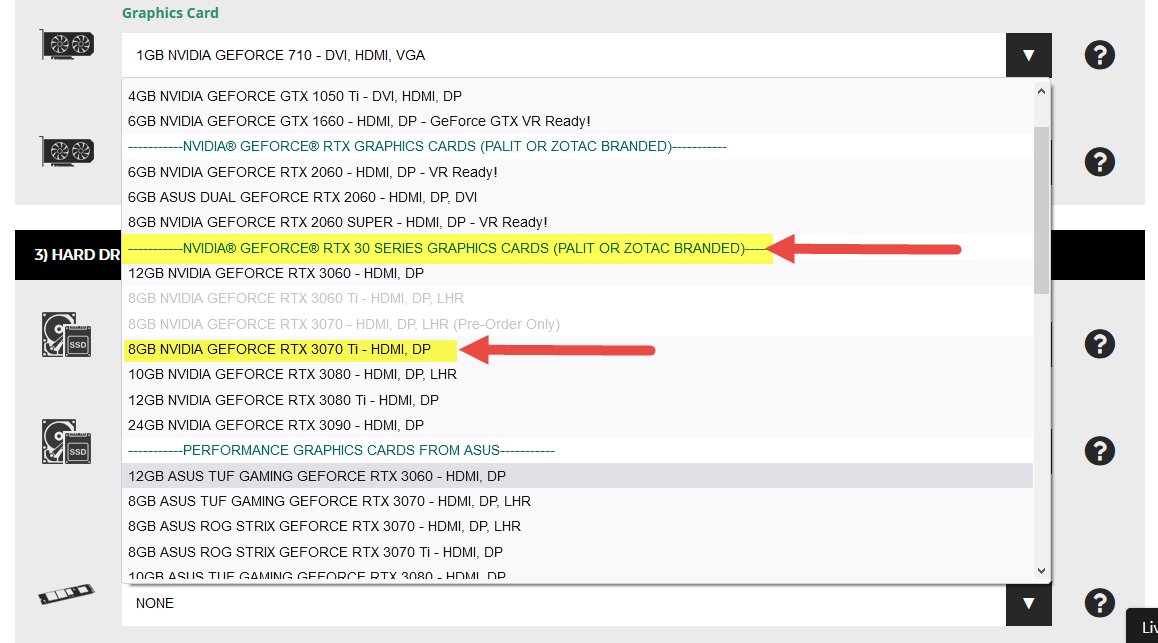Screen dimensions: 1158x643
Task: Click the 3) HARD DR section heading
Action: click(77, 255)
